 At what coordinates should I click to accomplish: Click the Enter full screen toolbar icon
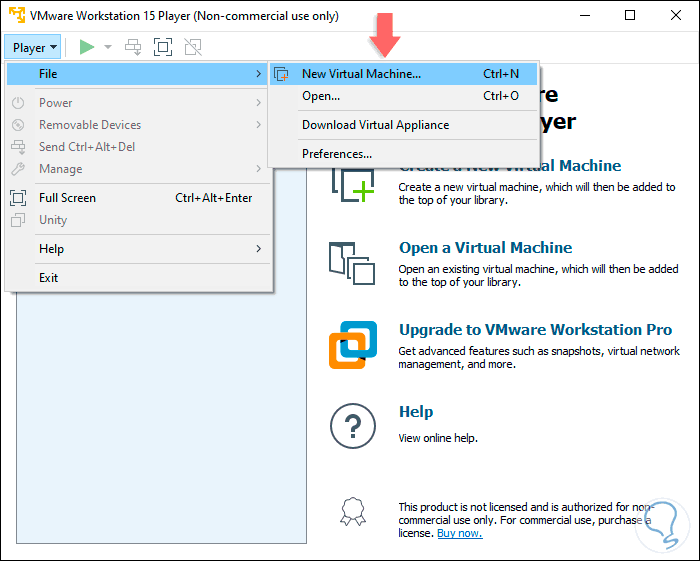[x=163, y=47]
